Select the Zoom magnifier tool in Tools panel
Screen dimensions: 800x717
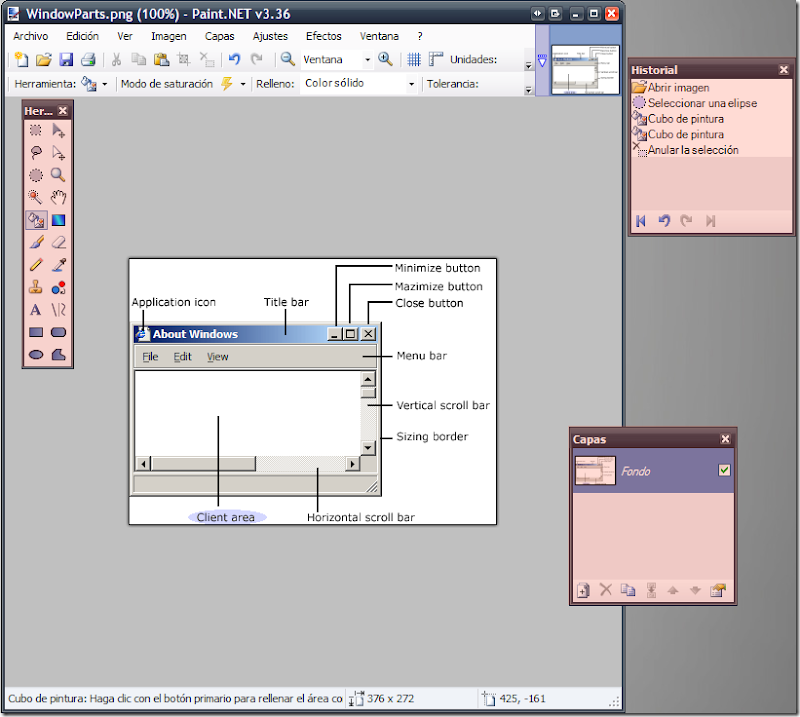point(58,176)
